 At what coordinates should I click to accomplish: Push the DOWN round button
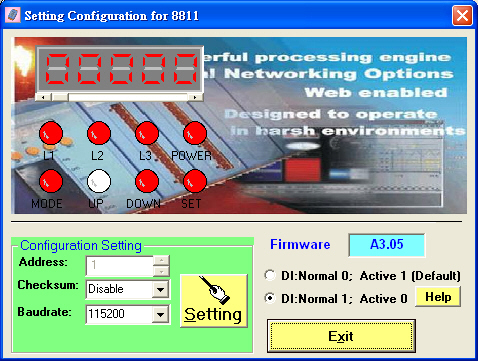pyautogui.click(x=147, y=181)
